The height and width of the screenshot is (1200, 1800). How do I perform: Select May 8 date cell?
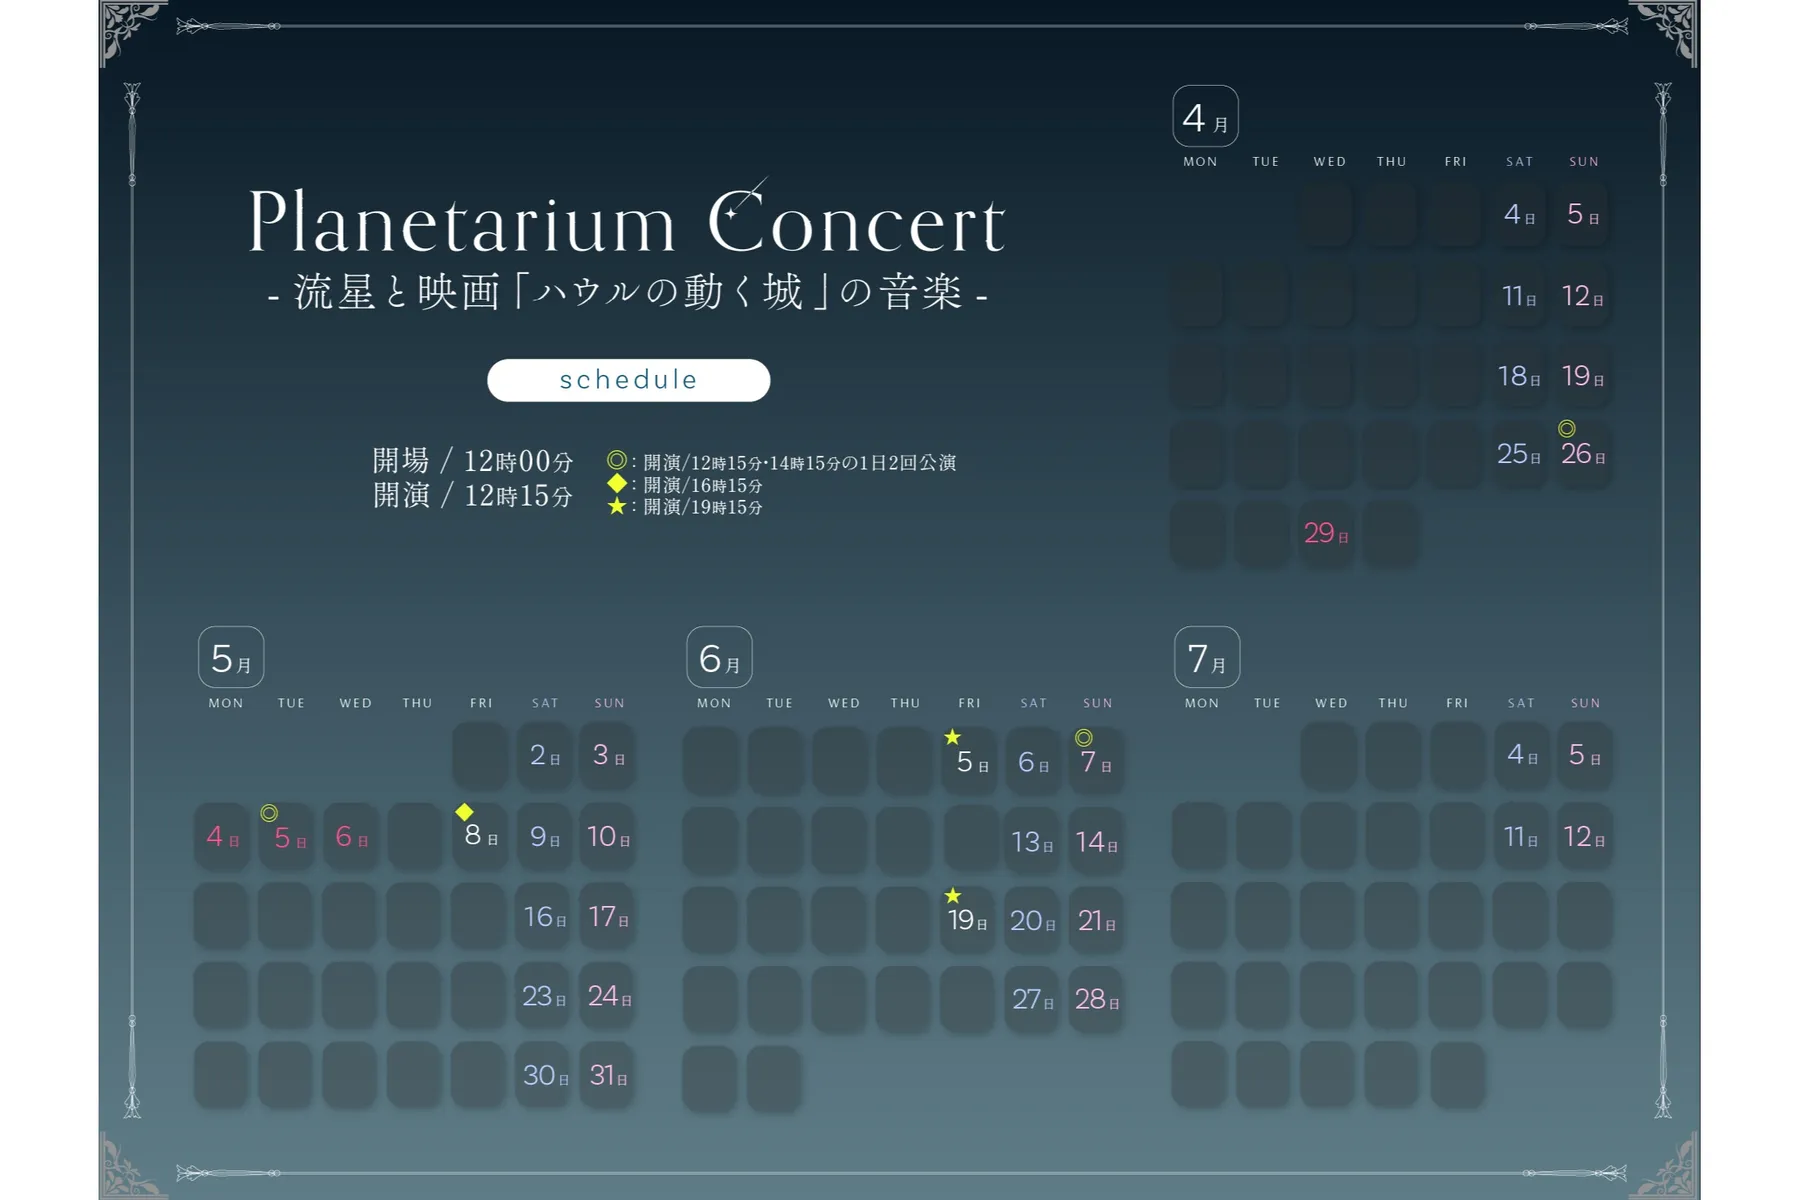point(480,836)
